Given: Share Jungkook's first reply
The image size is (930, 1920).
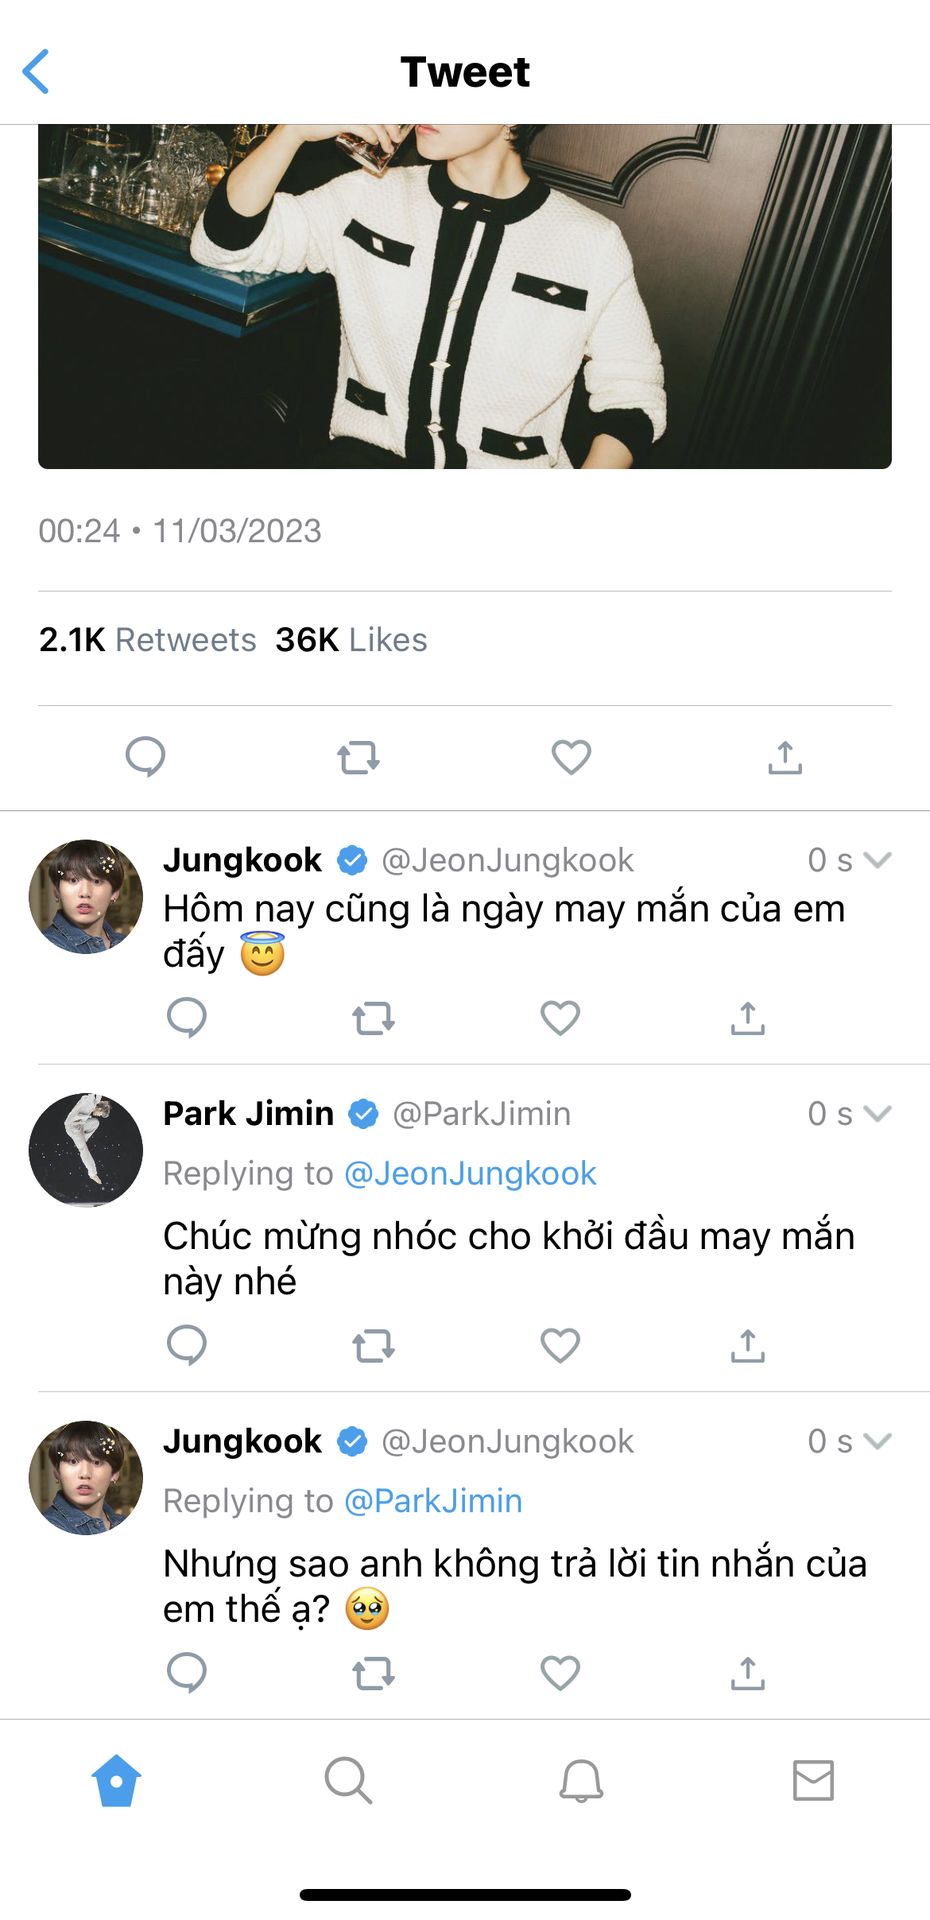Looking at the screenshot, I should pyautogui.click(x=747, y=1018).
